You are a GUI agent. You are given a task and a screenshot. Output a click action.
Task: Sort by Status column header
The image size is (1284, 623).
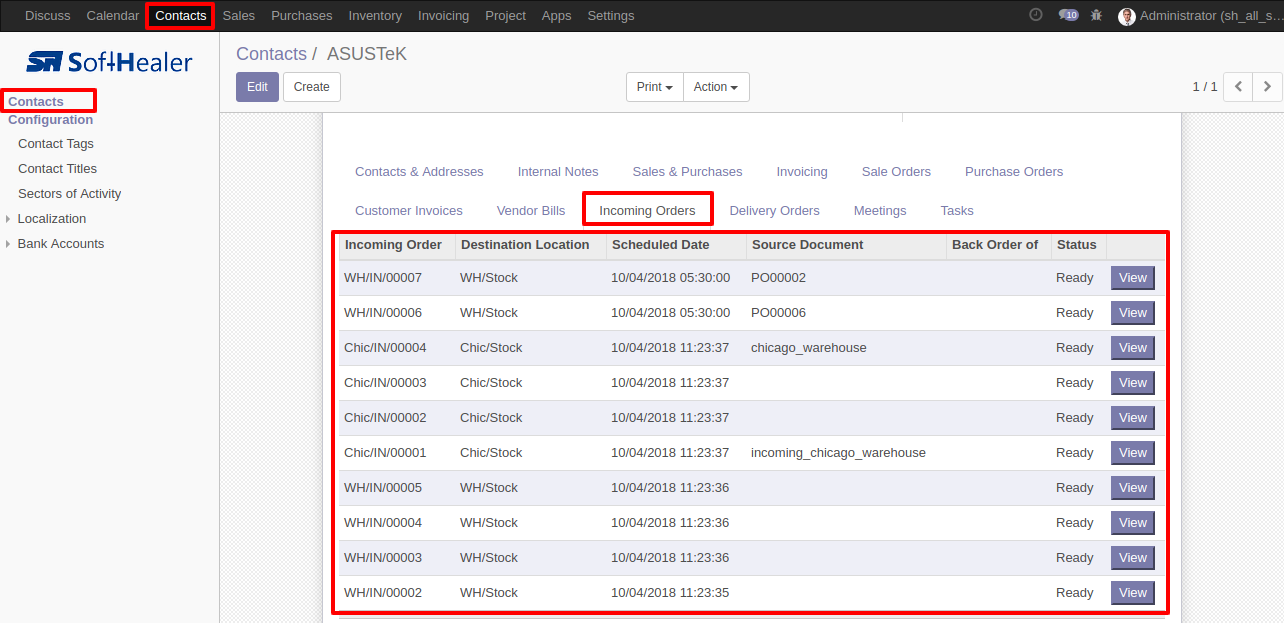[1077, 245]
